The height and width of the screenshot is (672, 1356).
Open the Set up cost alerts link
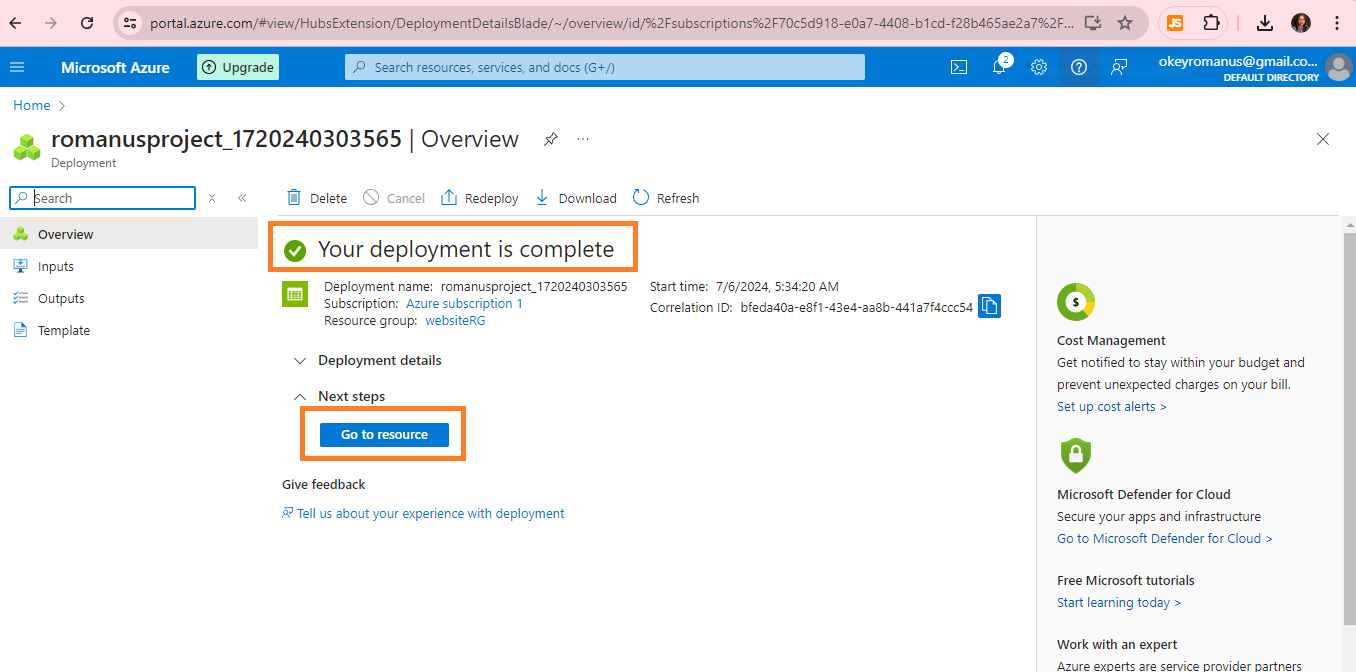tap(1111, 406)
